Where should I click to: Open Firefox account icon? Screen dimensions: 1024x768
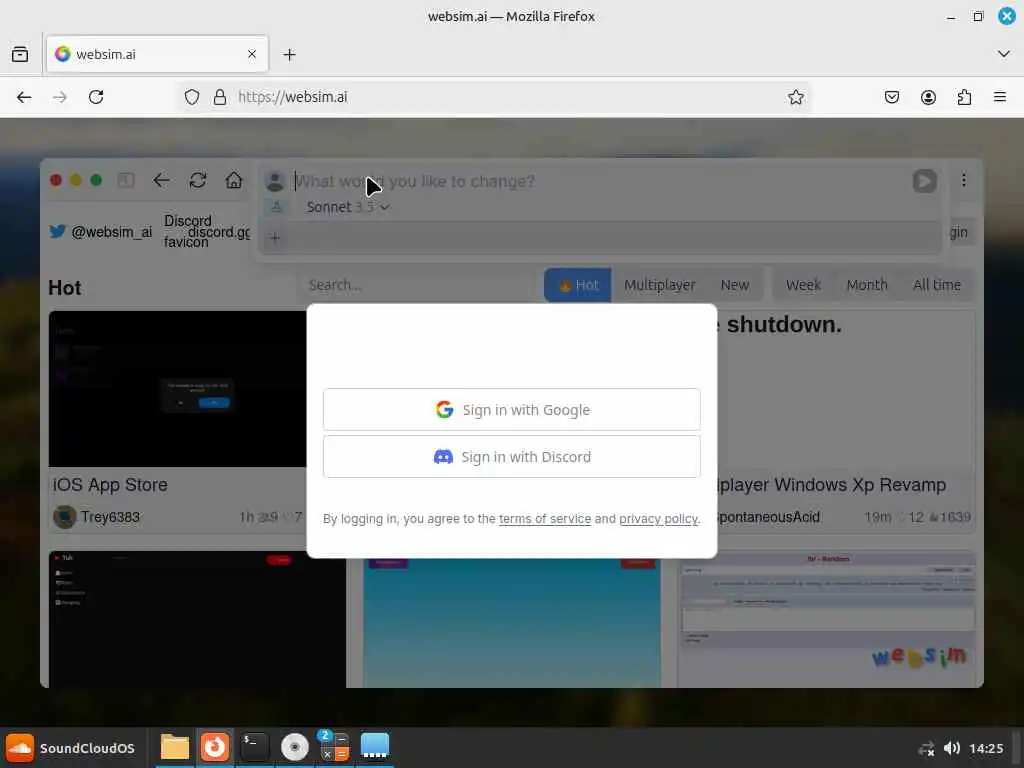[x=928, y=97]
